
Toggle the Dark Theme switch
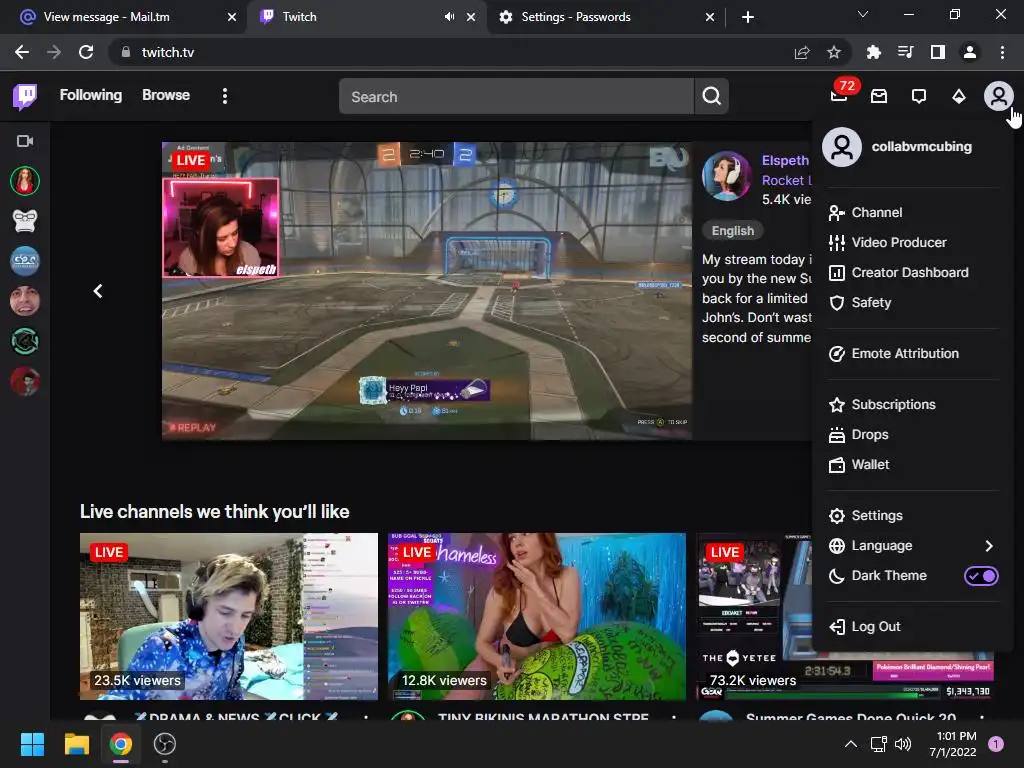coord(981,576)
